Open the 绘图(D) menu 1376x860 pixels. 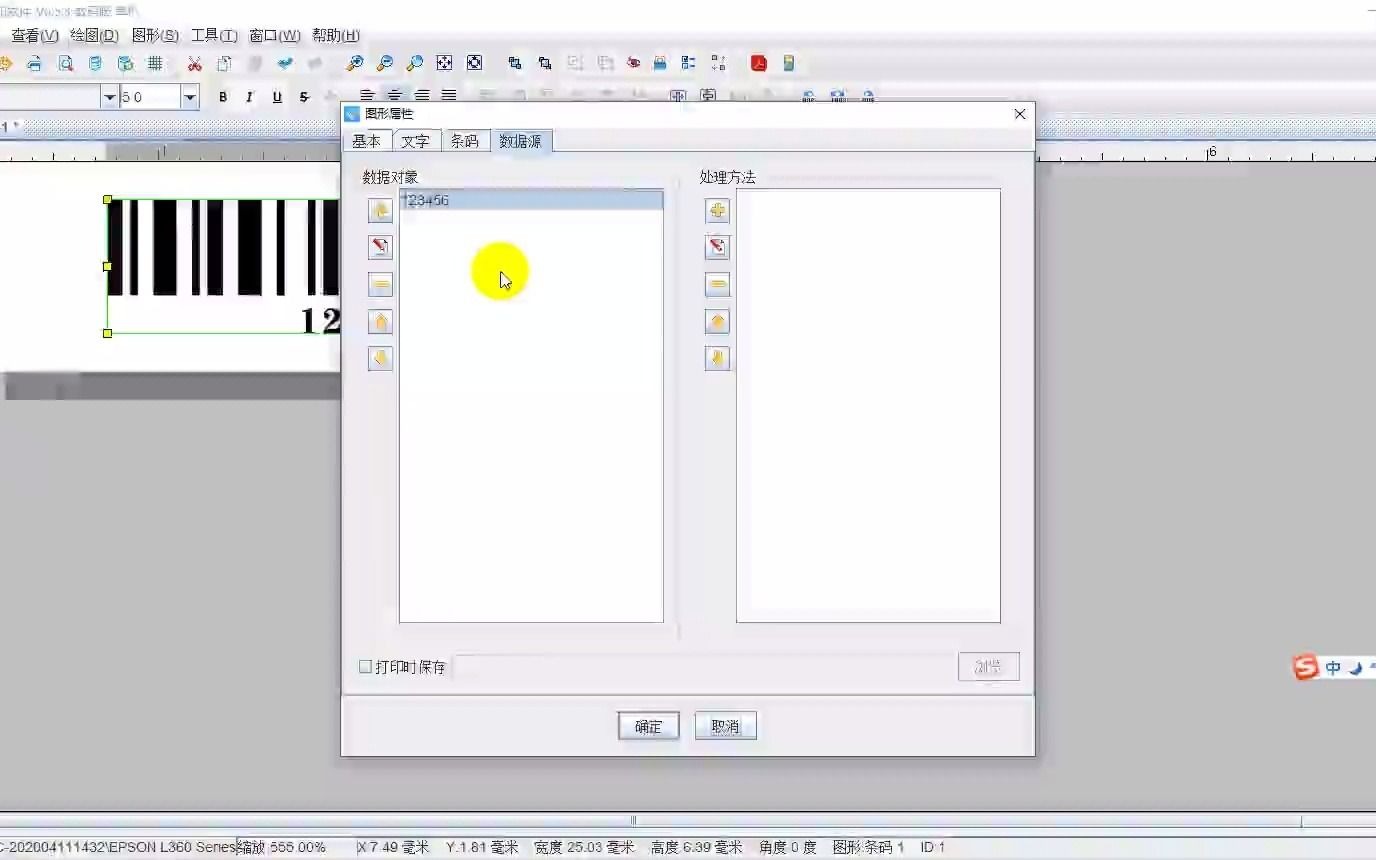[94, 35]
